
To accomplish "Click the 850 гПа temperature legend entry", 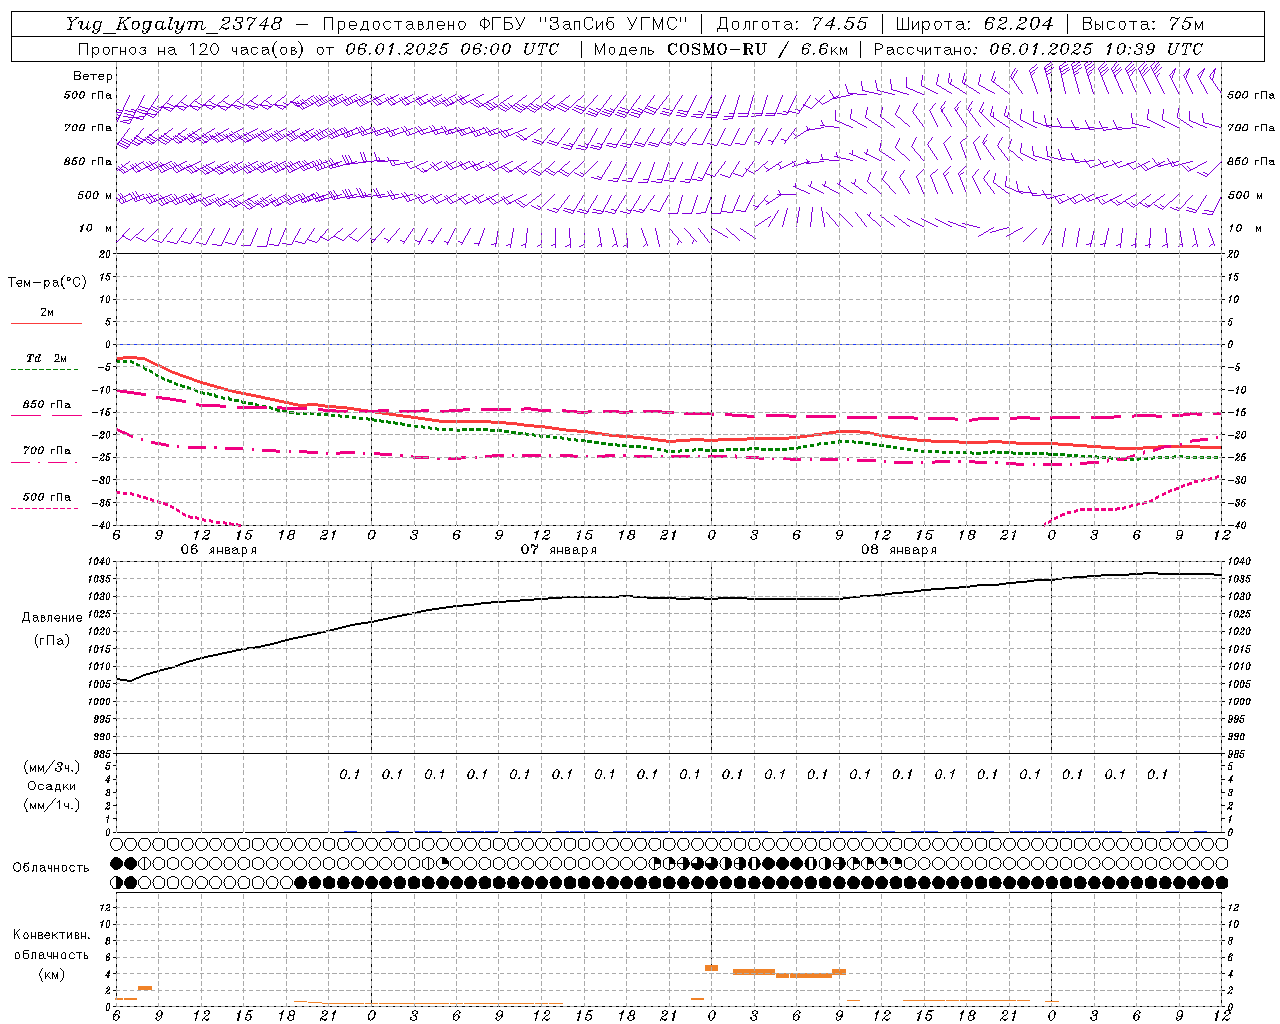I will pos(46,405).
